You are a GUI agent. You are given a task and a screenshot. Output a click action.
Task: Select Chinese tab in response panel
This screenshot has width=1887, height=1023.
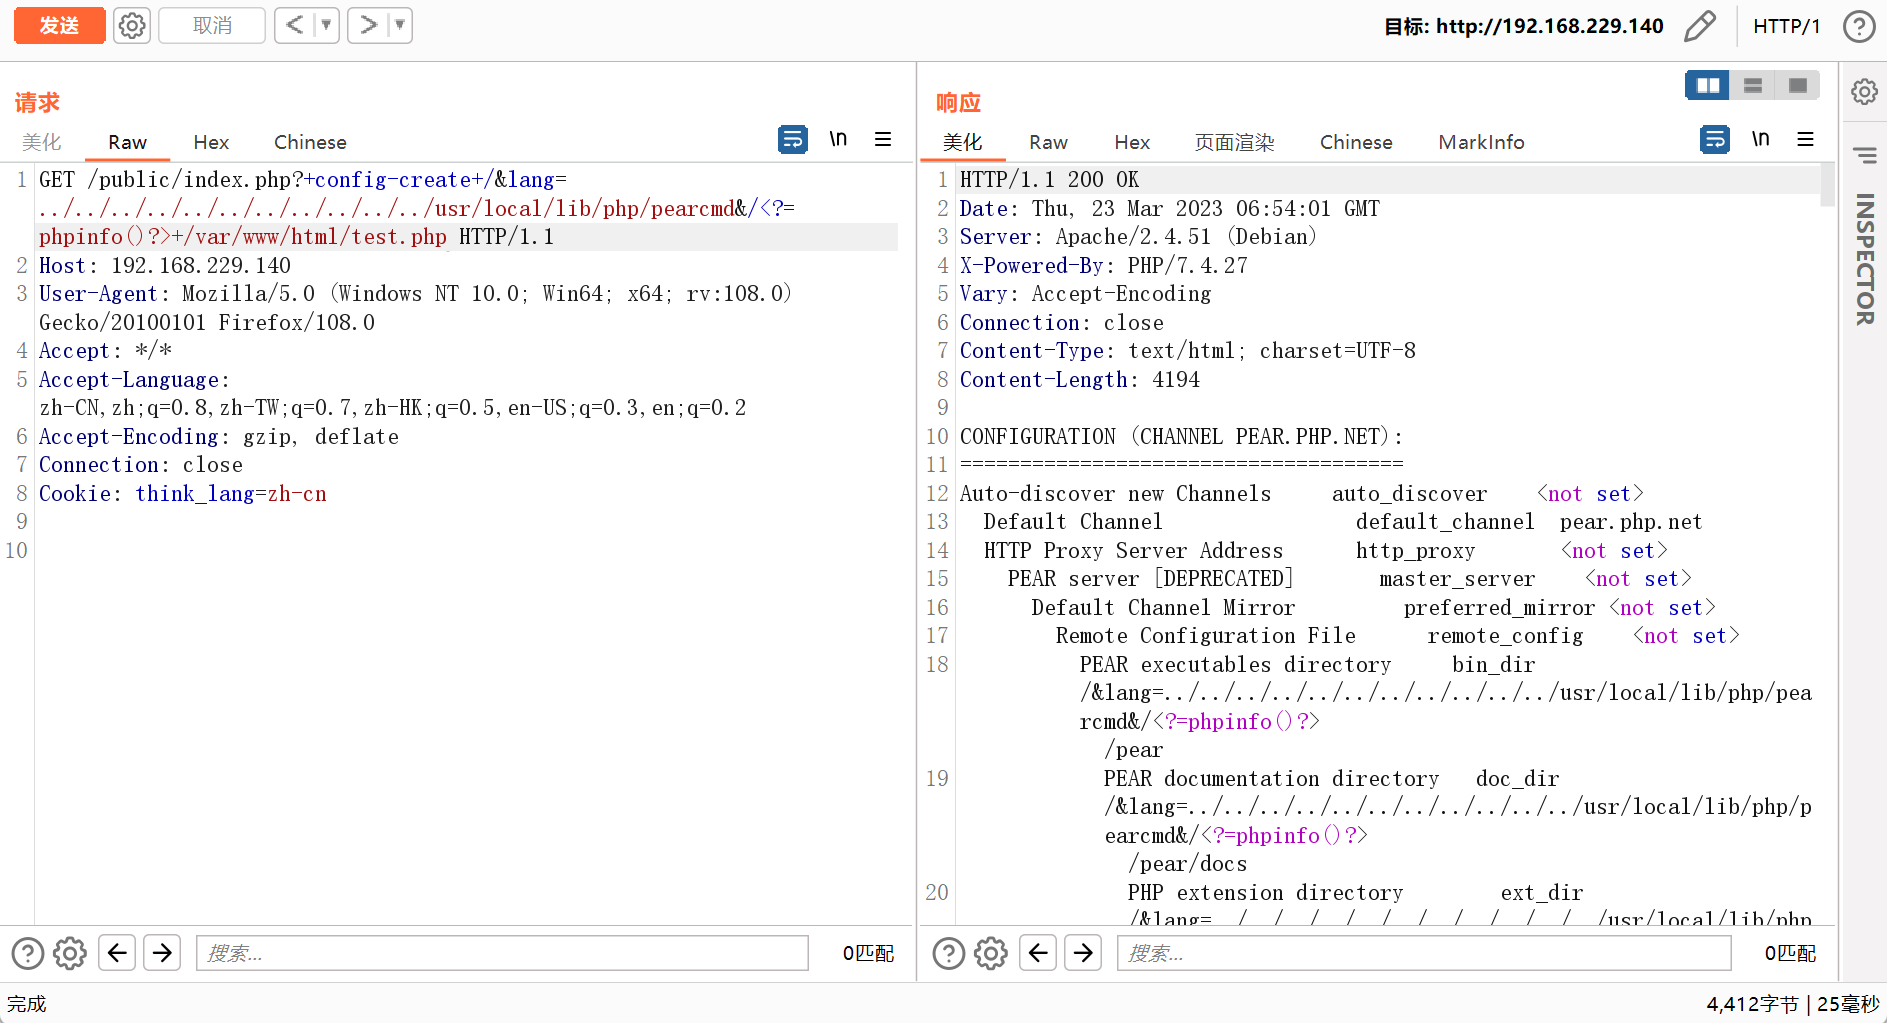(x=1356, y=142)
